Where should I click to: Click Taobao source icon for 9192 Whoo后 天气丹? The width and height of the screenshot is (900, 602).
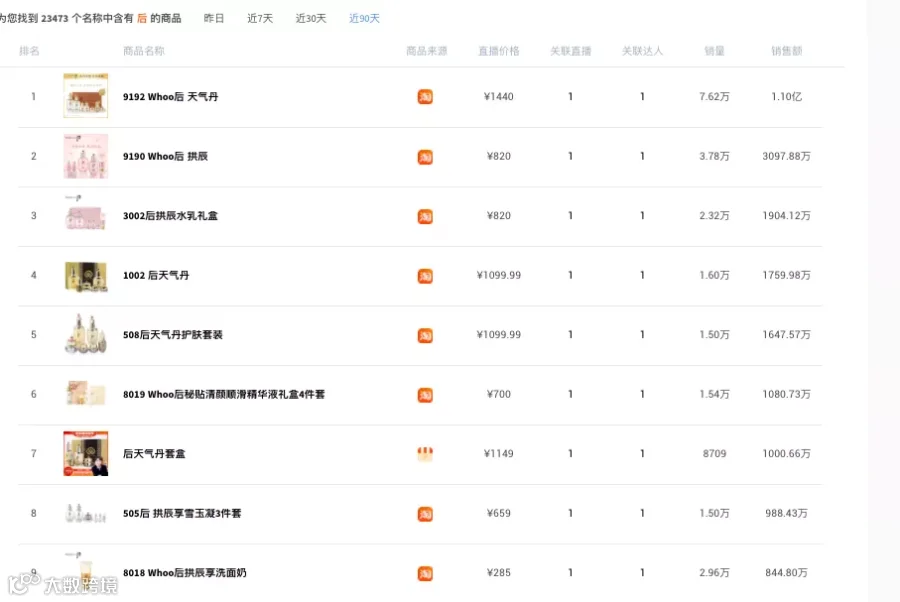pyautogui.click(x=425, y=96)
